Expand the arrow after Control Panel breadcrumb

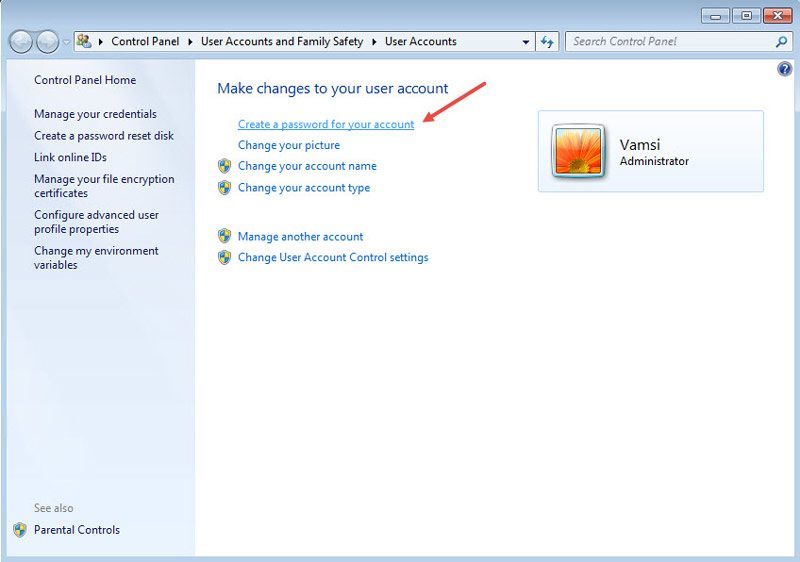coord(190,42)
